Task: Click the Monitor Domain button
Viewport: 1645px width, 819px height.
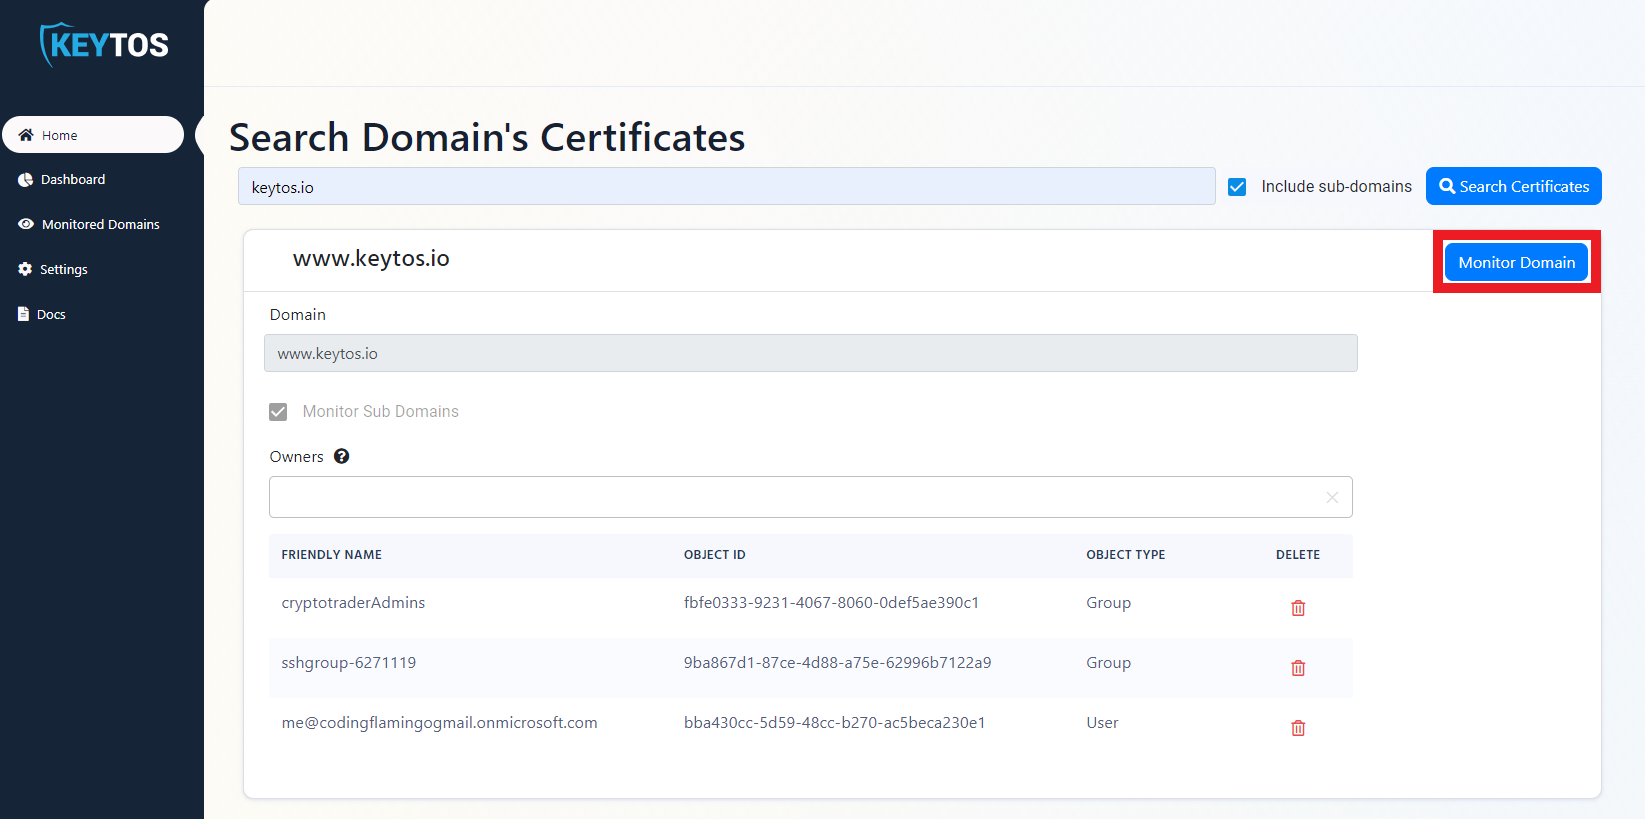Action: point(1516,262)
